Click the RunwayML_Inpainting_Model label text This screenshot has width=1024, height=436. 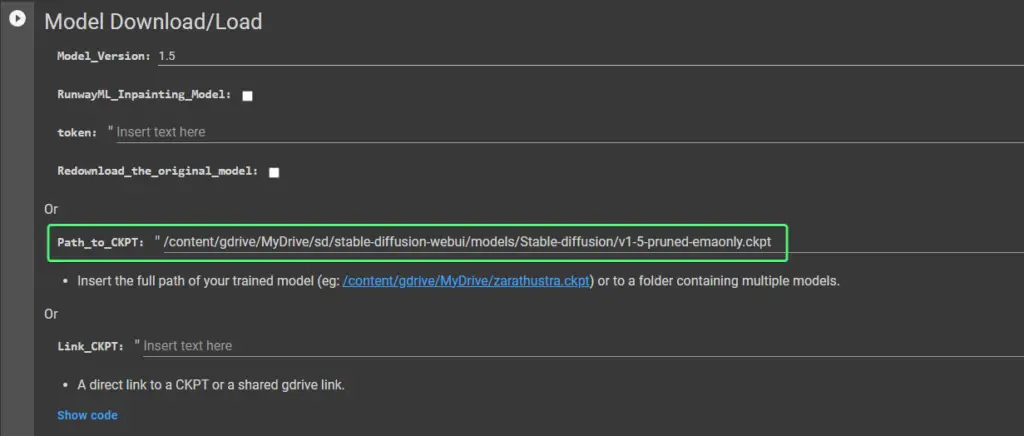click(x=145, y=95)
